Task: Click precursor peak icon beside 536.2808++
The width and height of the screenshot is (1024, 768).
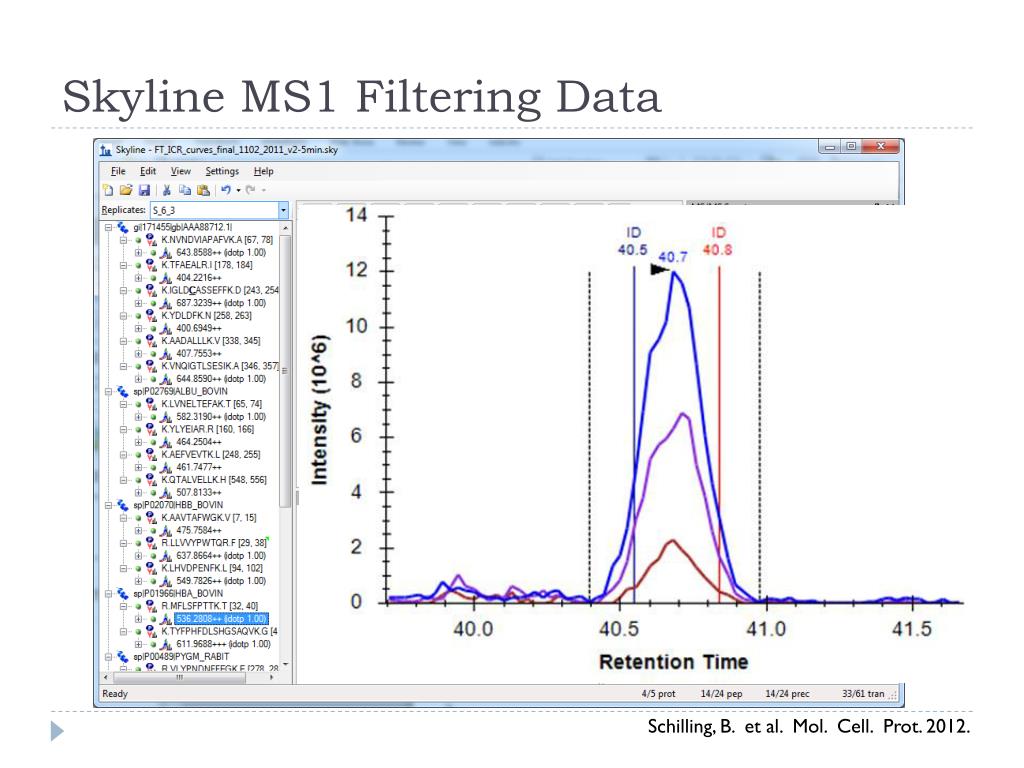Action: tap(167, 618)
